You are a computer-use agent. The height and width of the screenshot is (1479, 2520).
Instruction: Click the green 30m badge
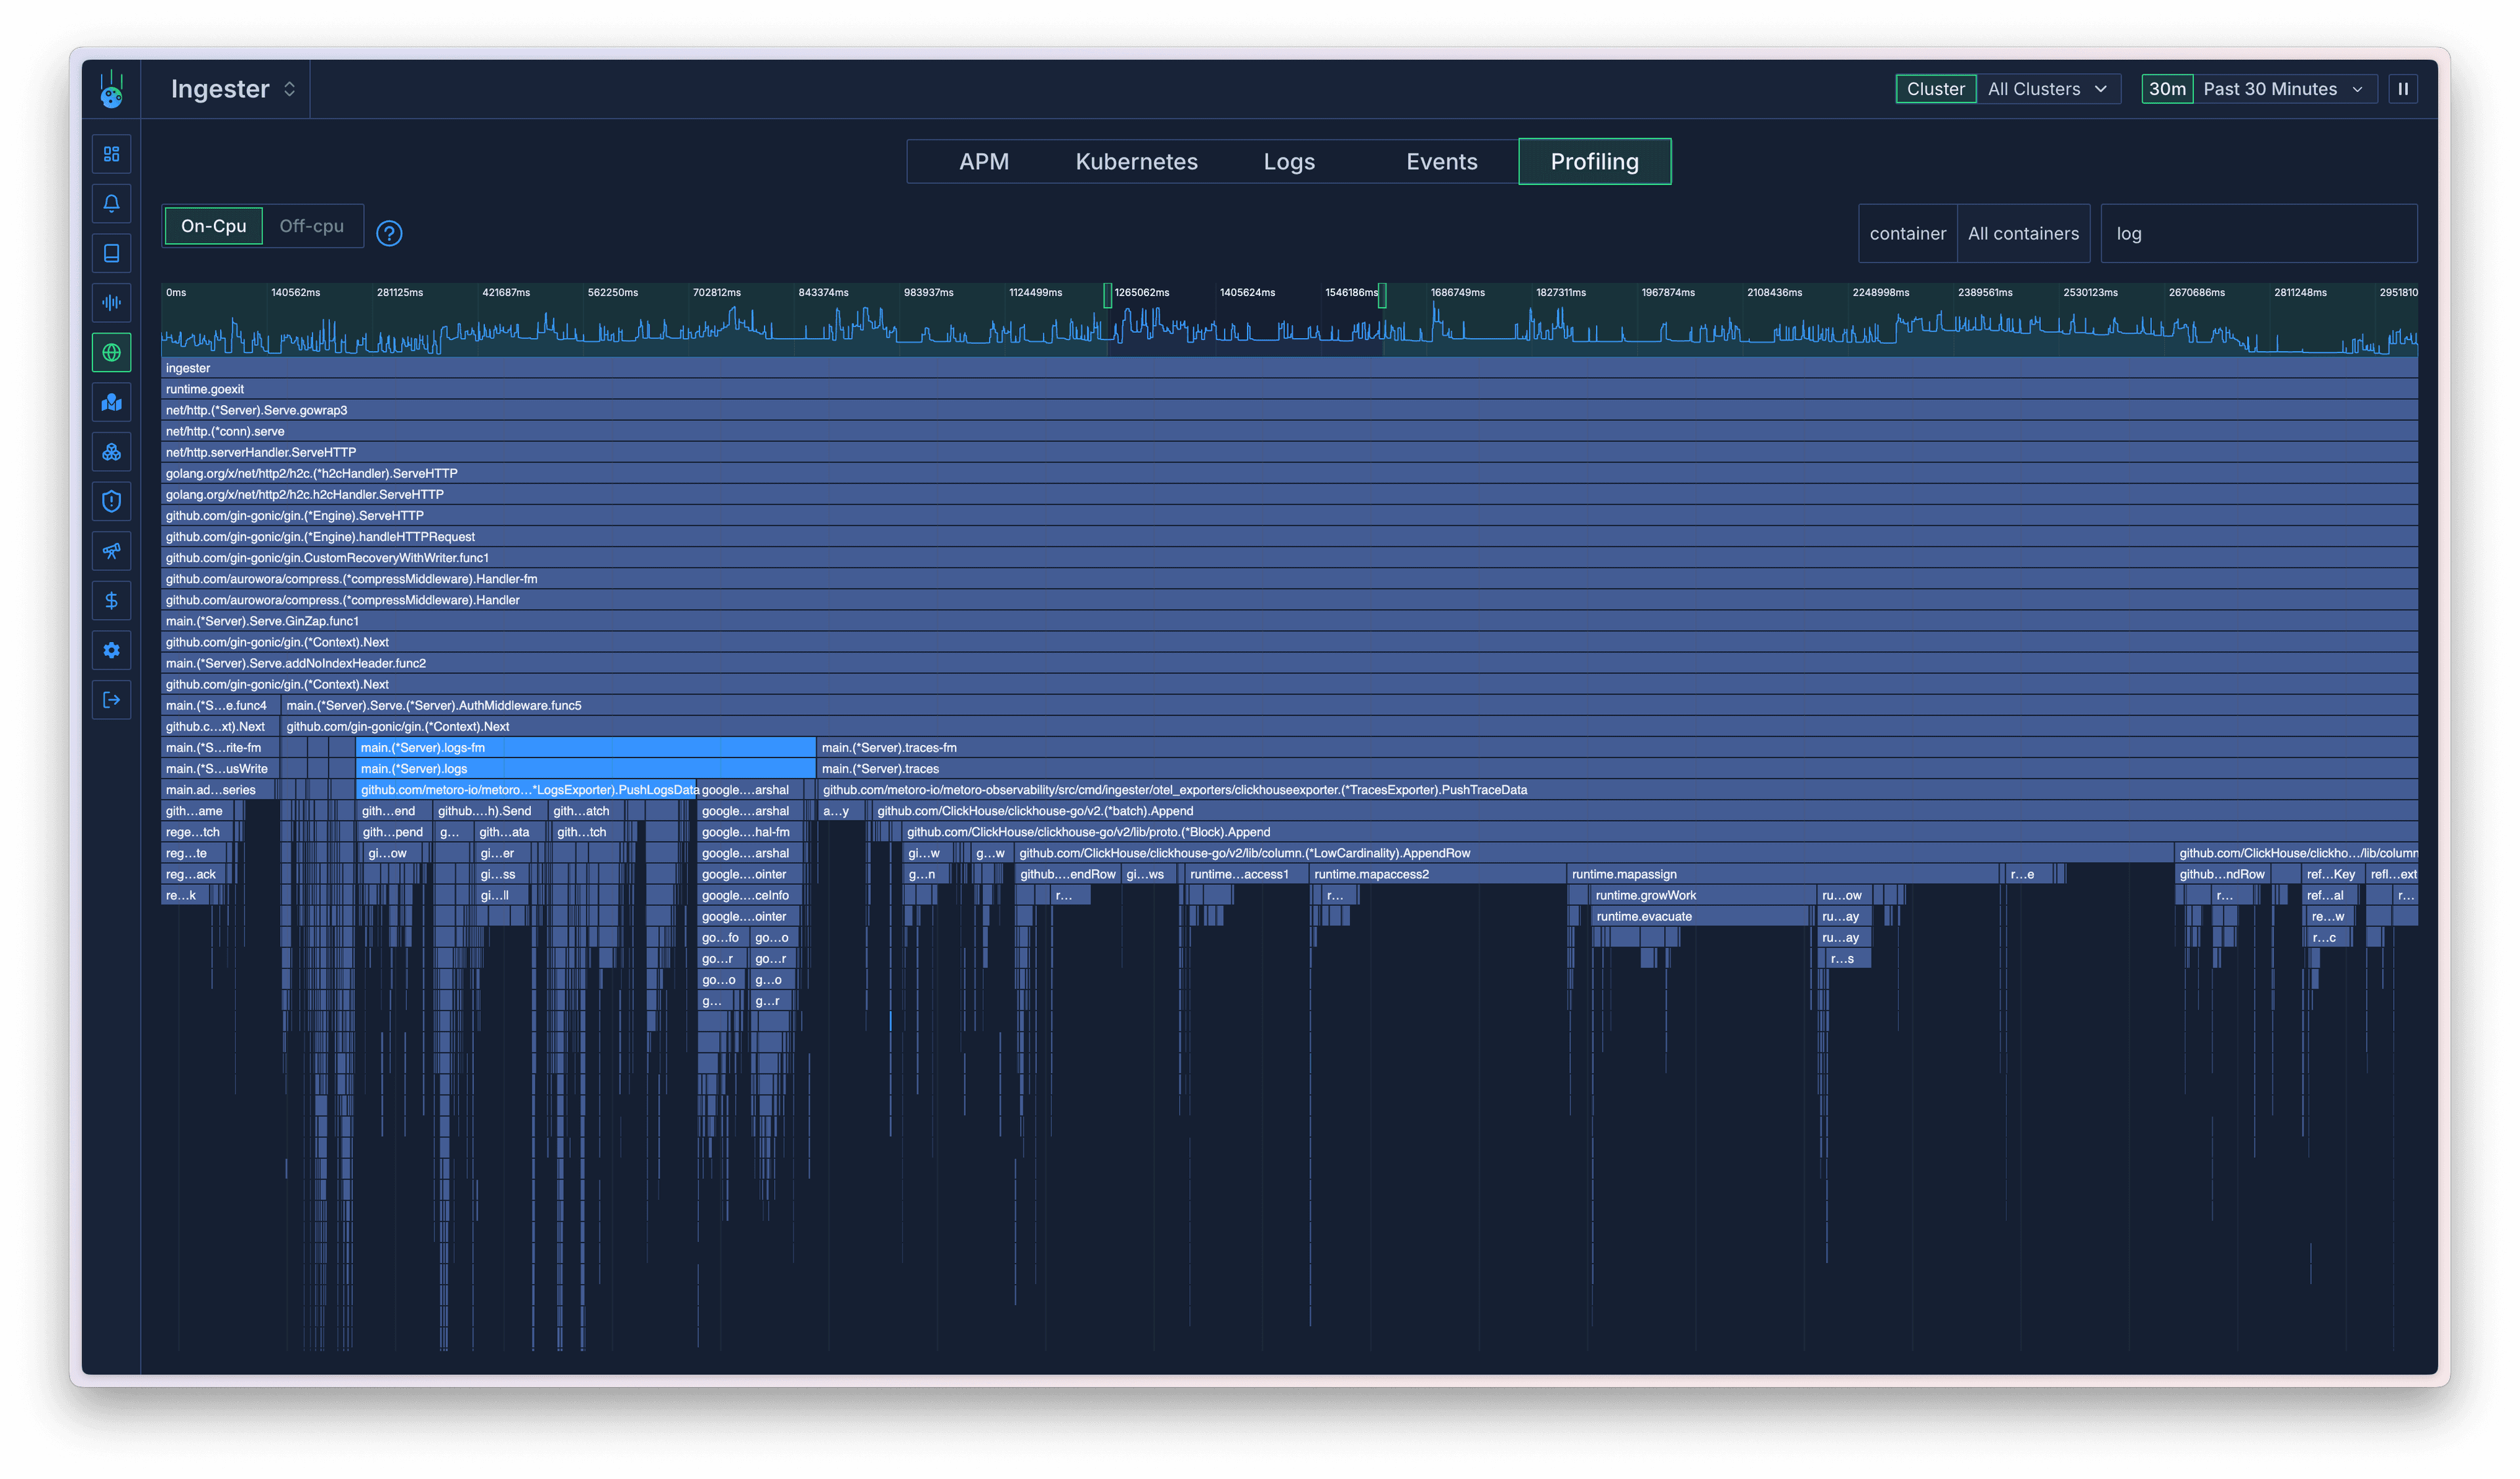(2167, 89)
